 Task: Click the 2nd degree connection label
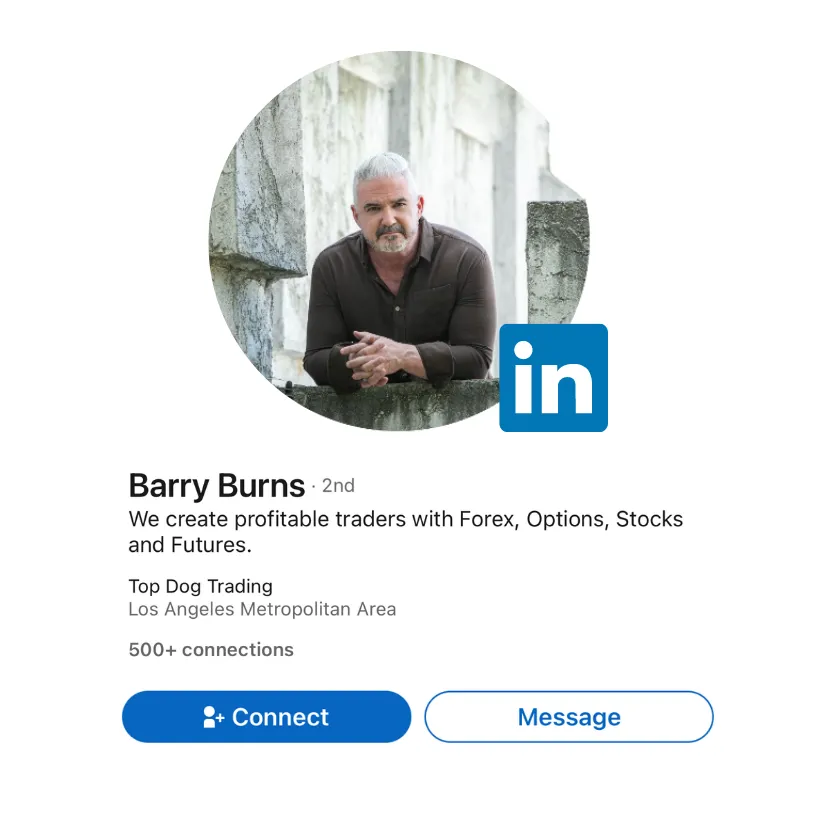tap(338, 486)
